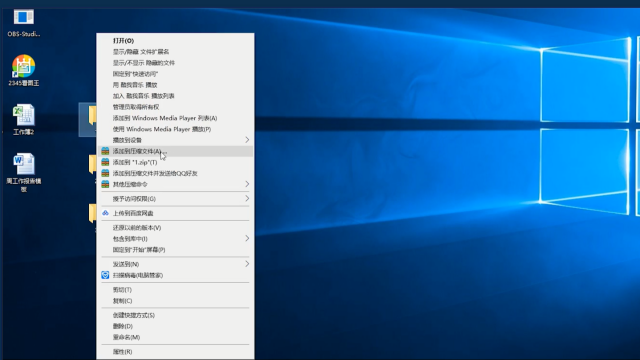The height and width of the screenshot is (360, 640).
Task: Expand the 播放到设备 submenu arrow
Action: click(x=247, y=140)
